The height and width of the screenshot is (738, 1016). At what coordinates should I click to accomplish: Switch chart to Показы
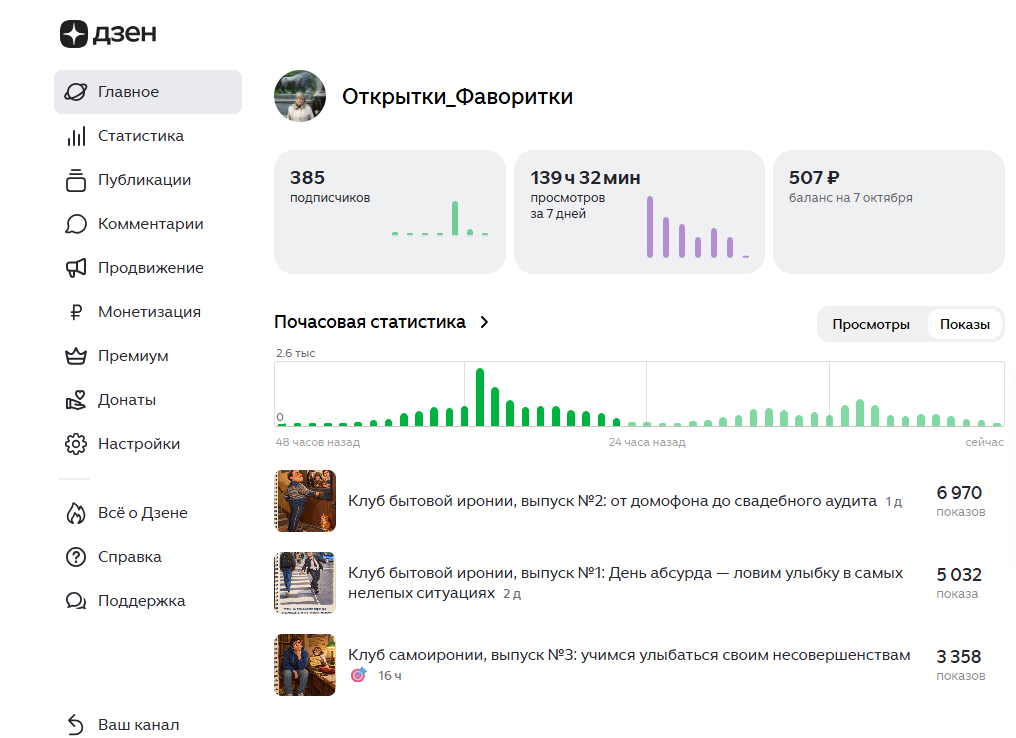[x=965, y=325]
